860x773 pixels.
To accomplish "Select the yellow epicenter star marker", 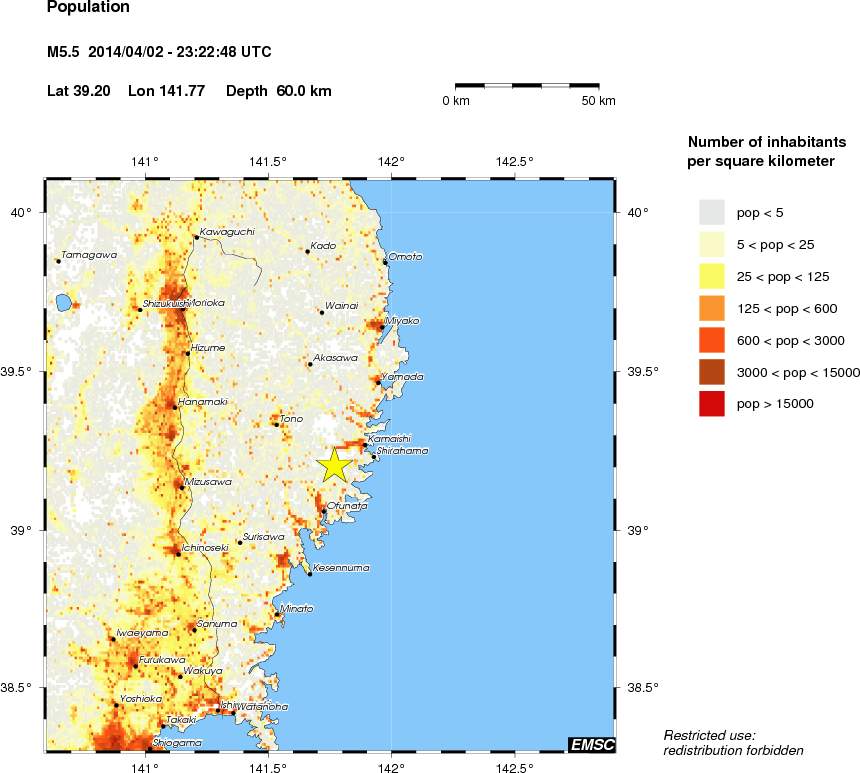I will [x=335, y=464].
